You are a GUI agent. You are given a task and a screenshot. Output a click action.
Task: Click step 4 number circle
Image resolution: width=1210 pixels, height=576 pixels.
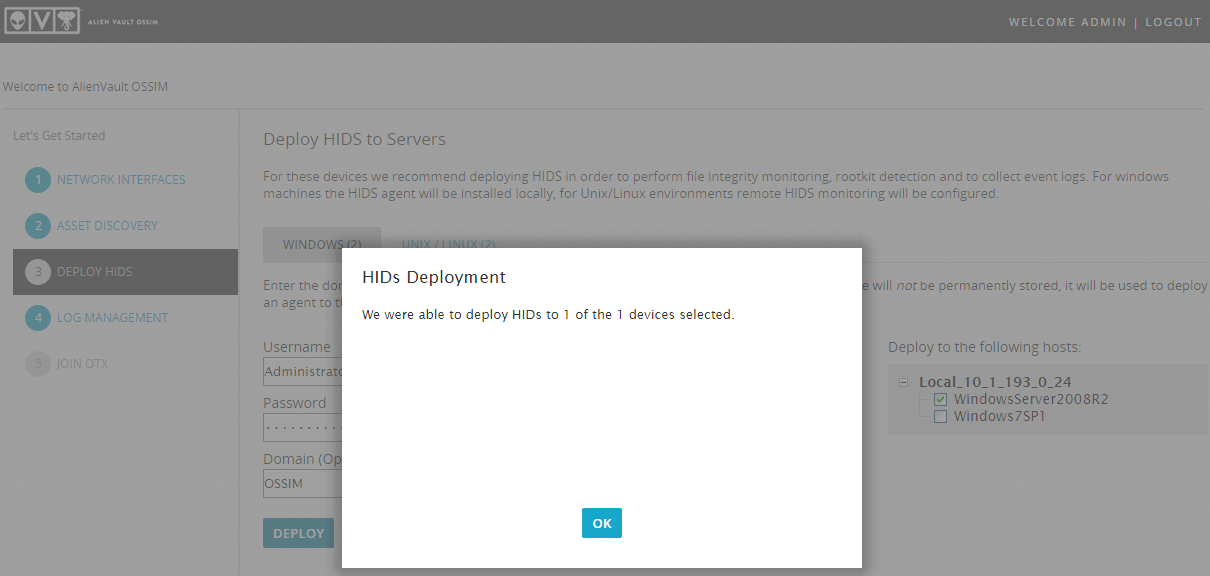pyautogui.click(x=38, y=318)
